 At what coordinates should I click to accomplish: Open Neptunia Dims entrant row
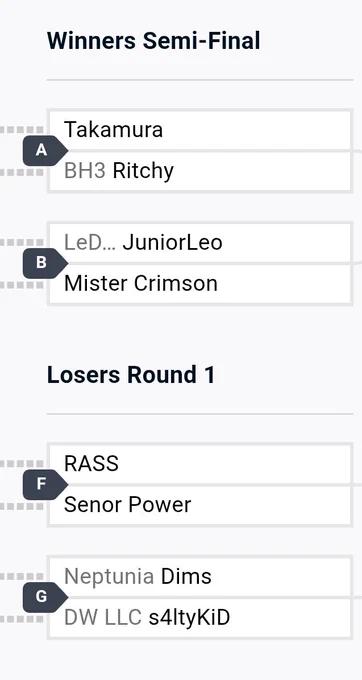pos(199,577)
